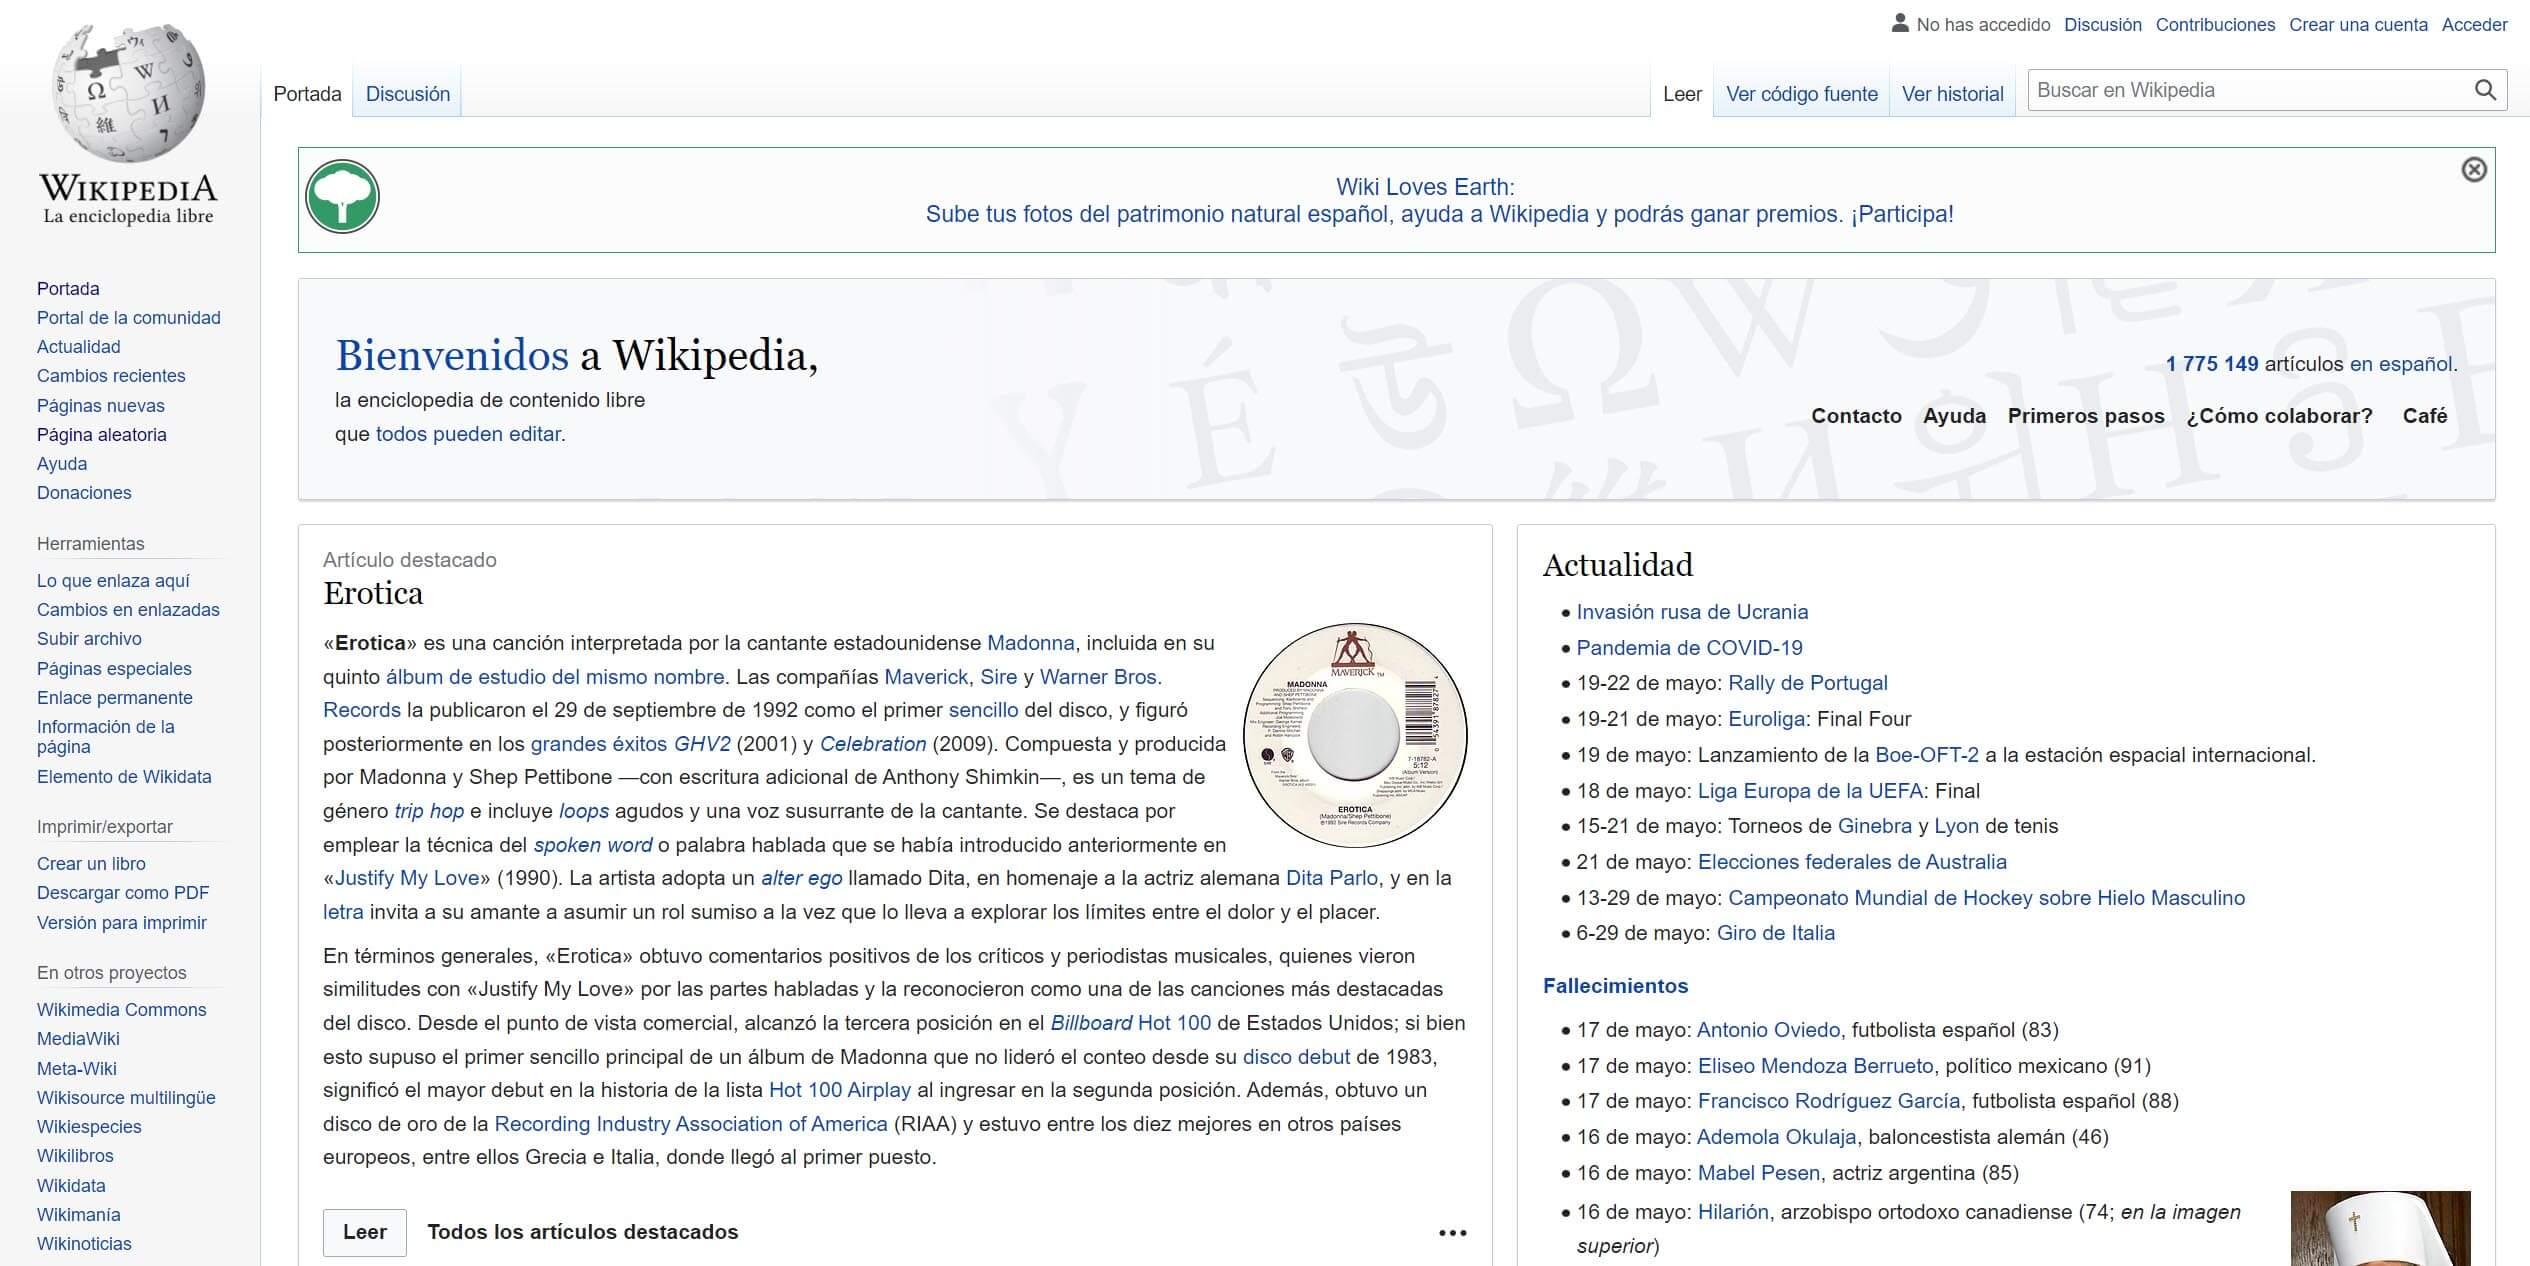
Task: Dismiss the Wiki Loves Earth banner
Action: coord(2473,170)
